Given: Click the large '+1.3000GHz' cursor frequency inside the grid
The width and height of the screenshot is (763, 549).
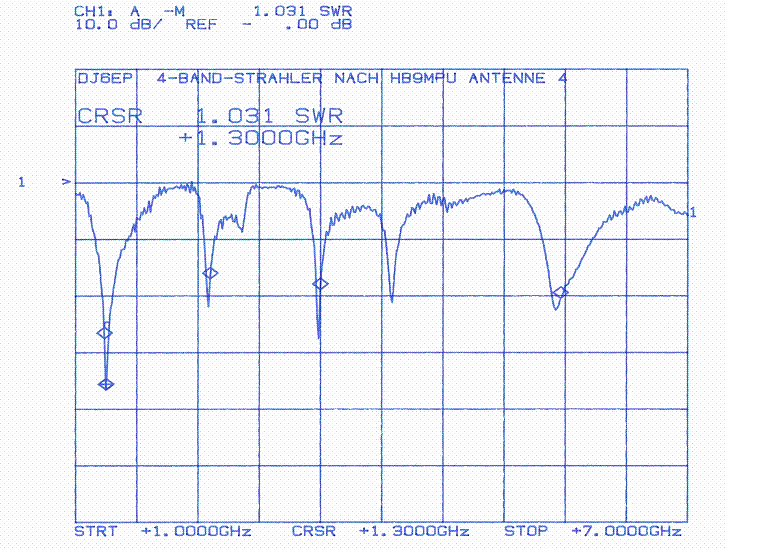Looking at the screenshot, I should pos(261,138).
